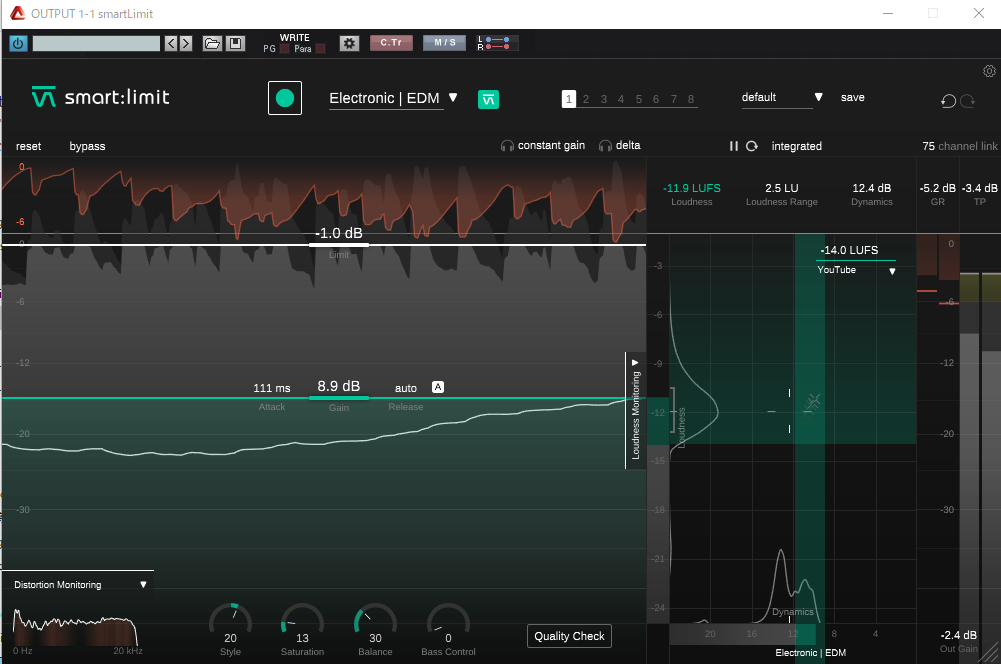Toggle the plugin power button
1001x664 pixels.
coord(18,43)
